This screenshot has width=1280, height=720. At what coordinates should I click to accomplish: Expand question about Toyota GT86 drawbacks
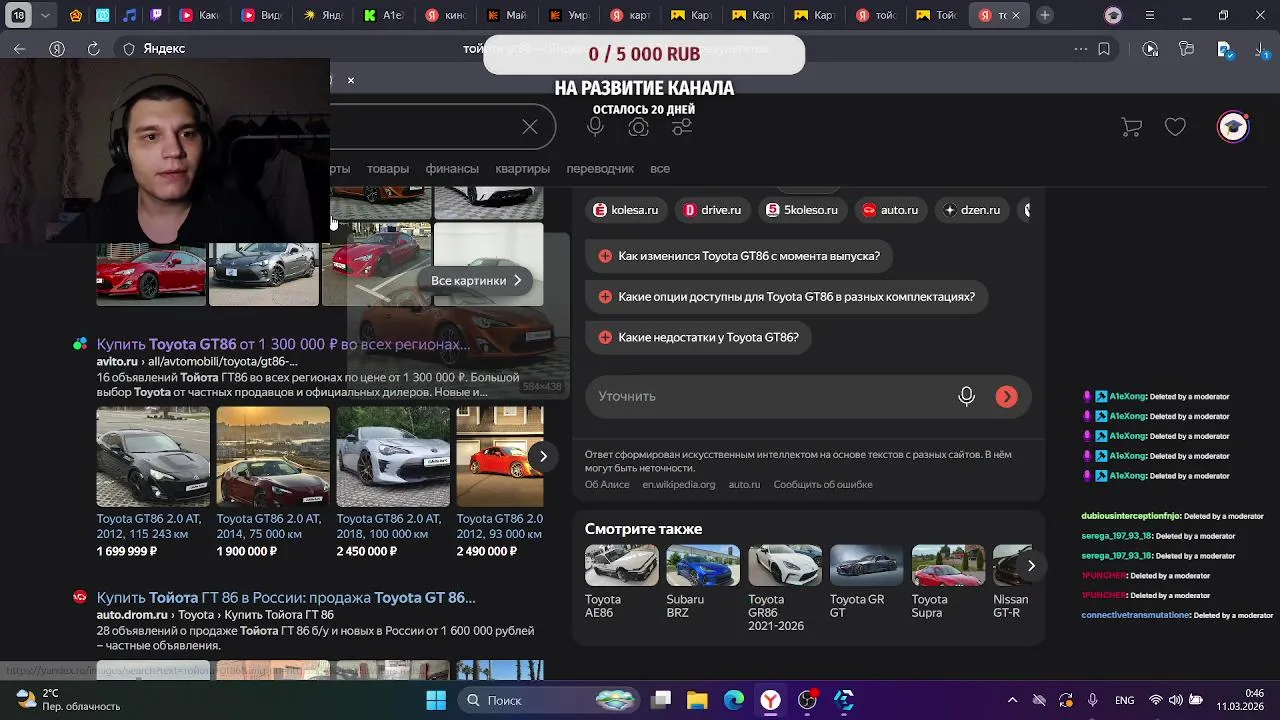coord(698,338)
